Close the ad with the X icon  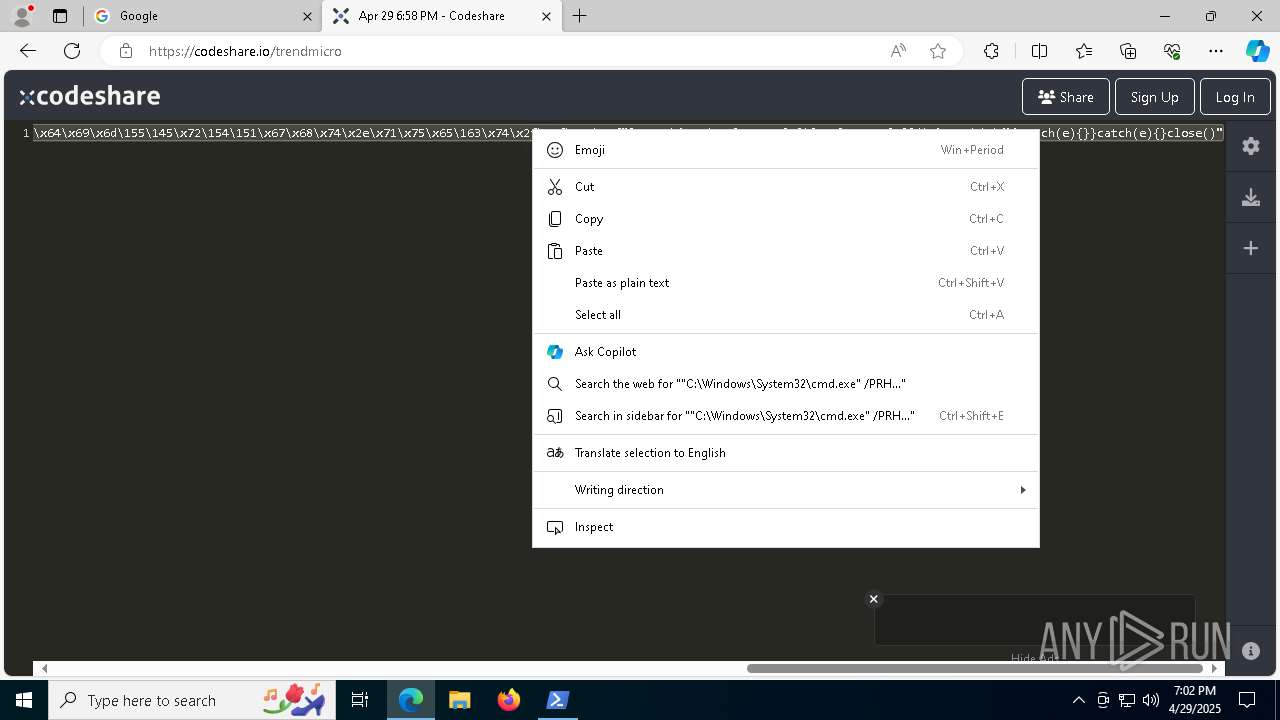[873, 599]
